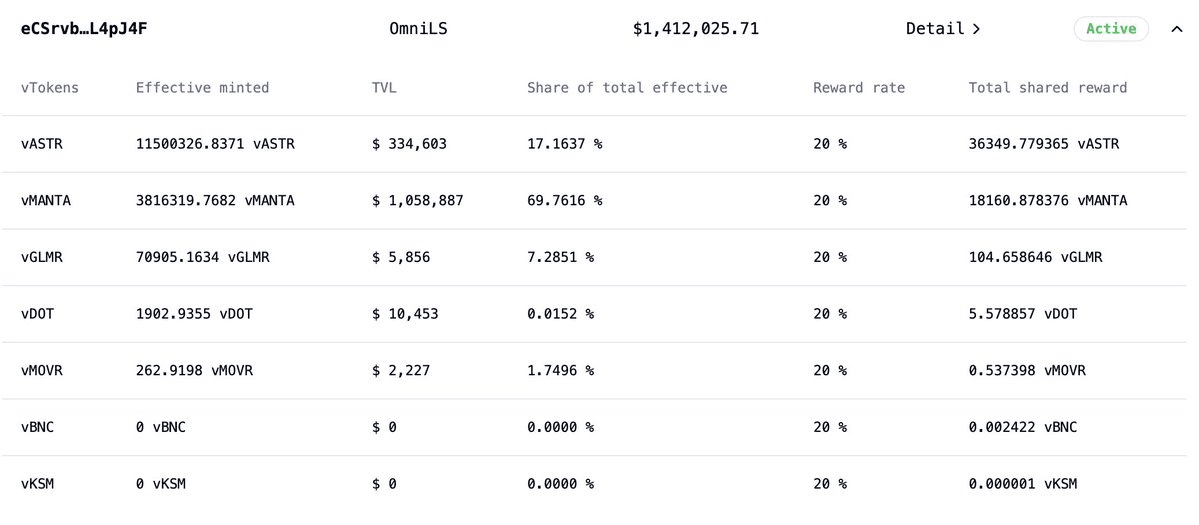Click the $1,412,025.71 total value
This screenshot has height=525, width=1199.
tap(695, 29)
